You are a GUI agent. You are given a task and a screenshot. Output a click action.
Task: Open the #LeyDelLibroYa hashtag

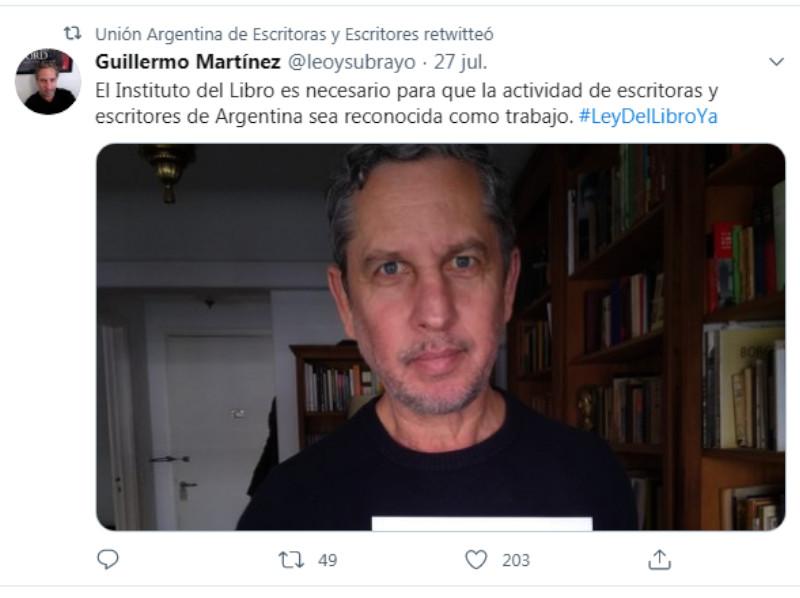point(648,116)
